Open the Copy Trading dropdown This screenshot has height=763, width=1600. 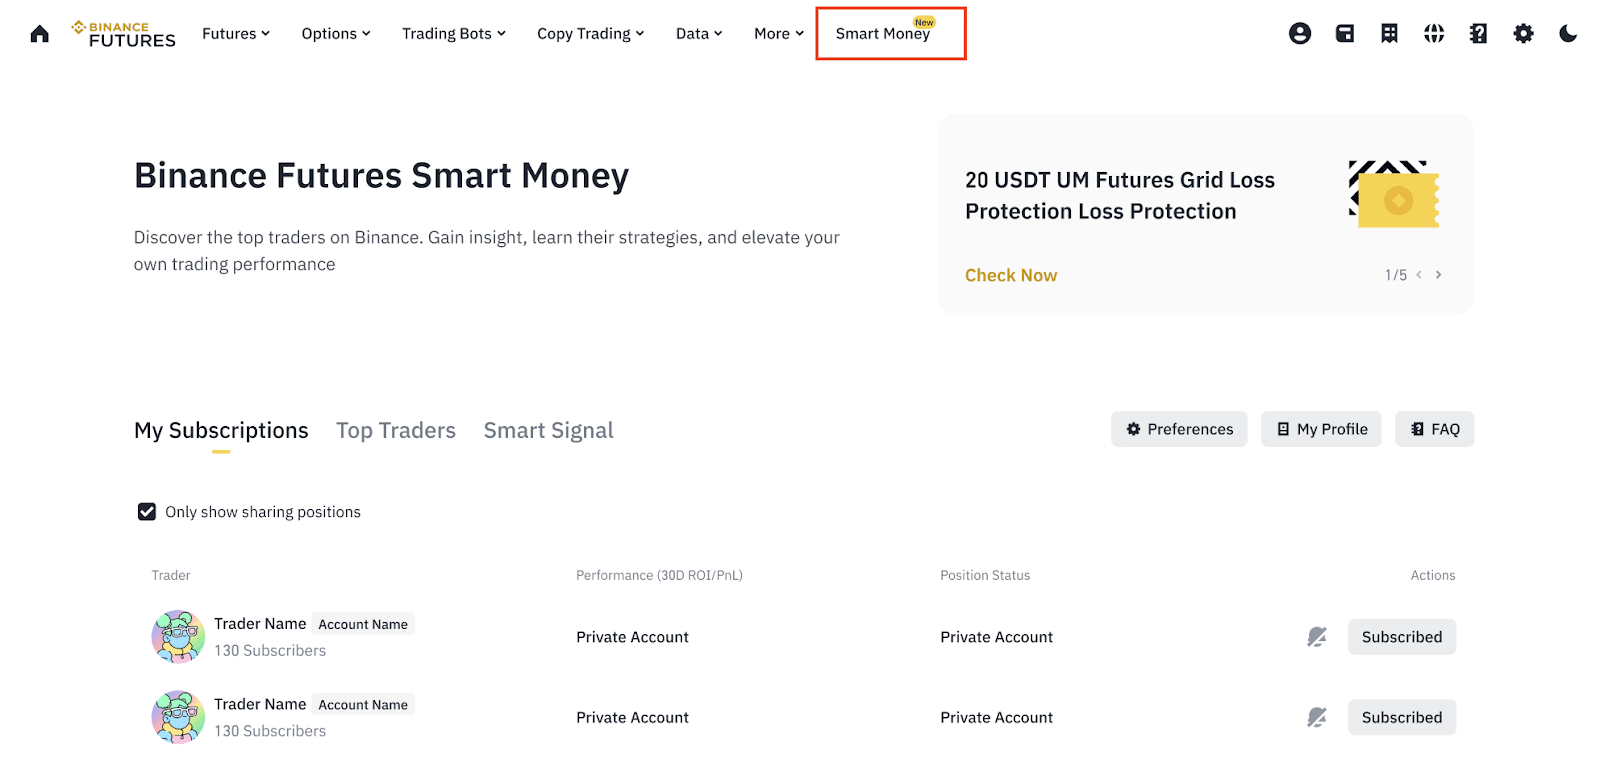[590, 34]
